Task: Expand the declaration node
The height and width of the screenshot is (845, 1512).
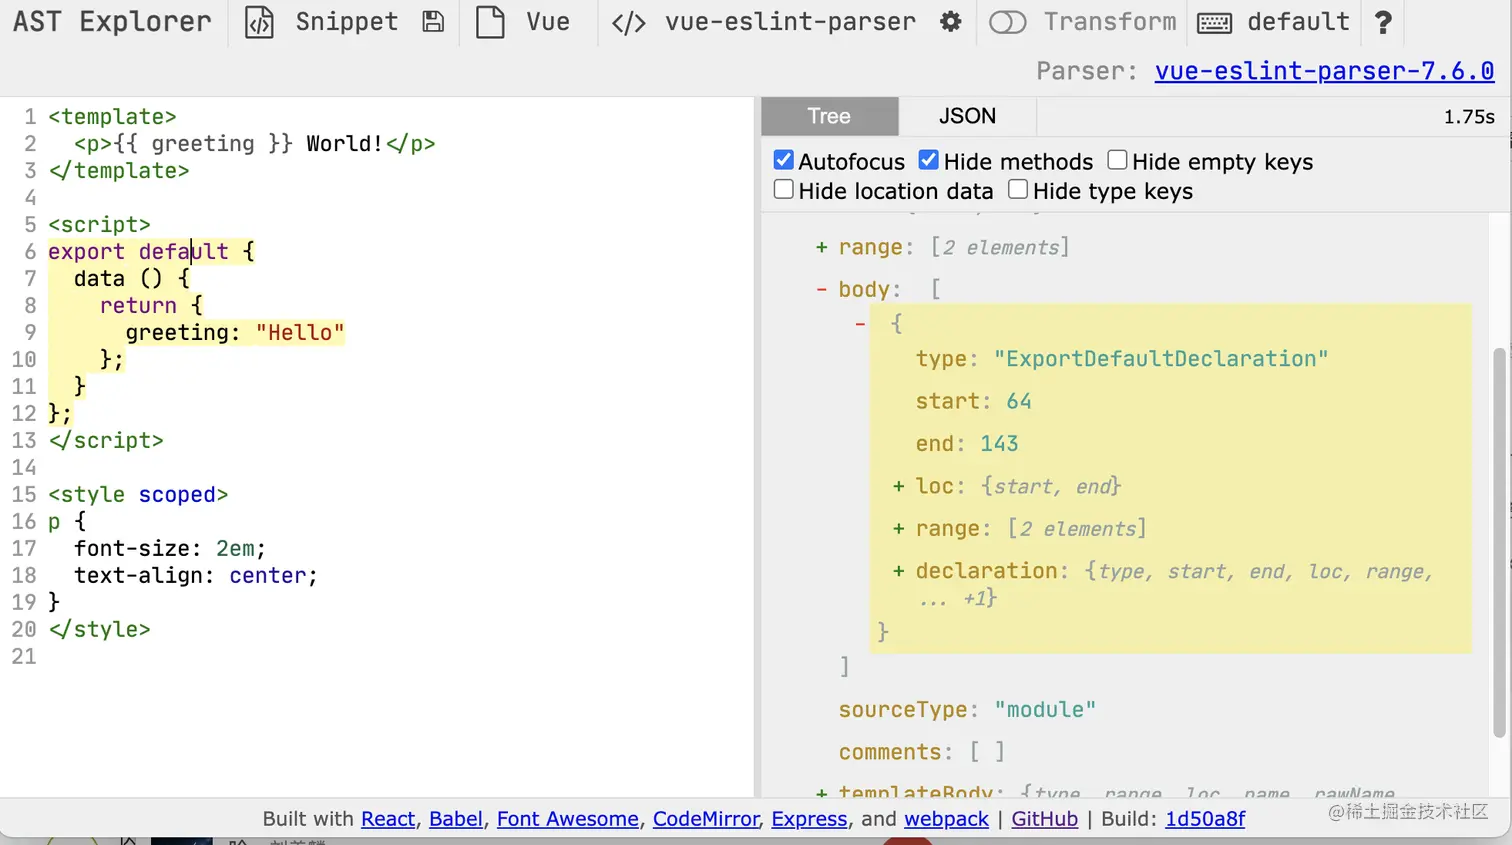Action: 898,571
